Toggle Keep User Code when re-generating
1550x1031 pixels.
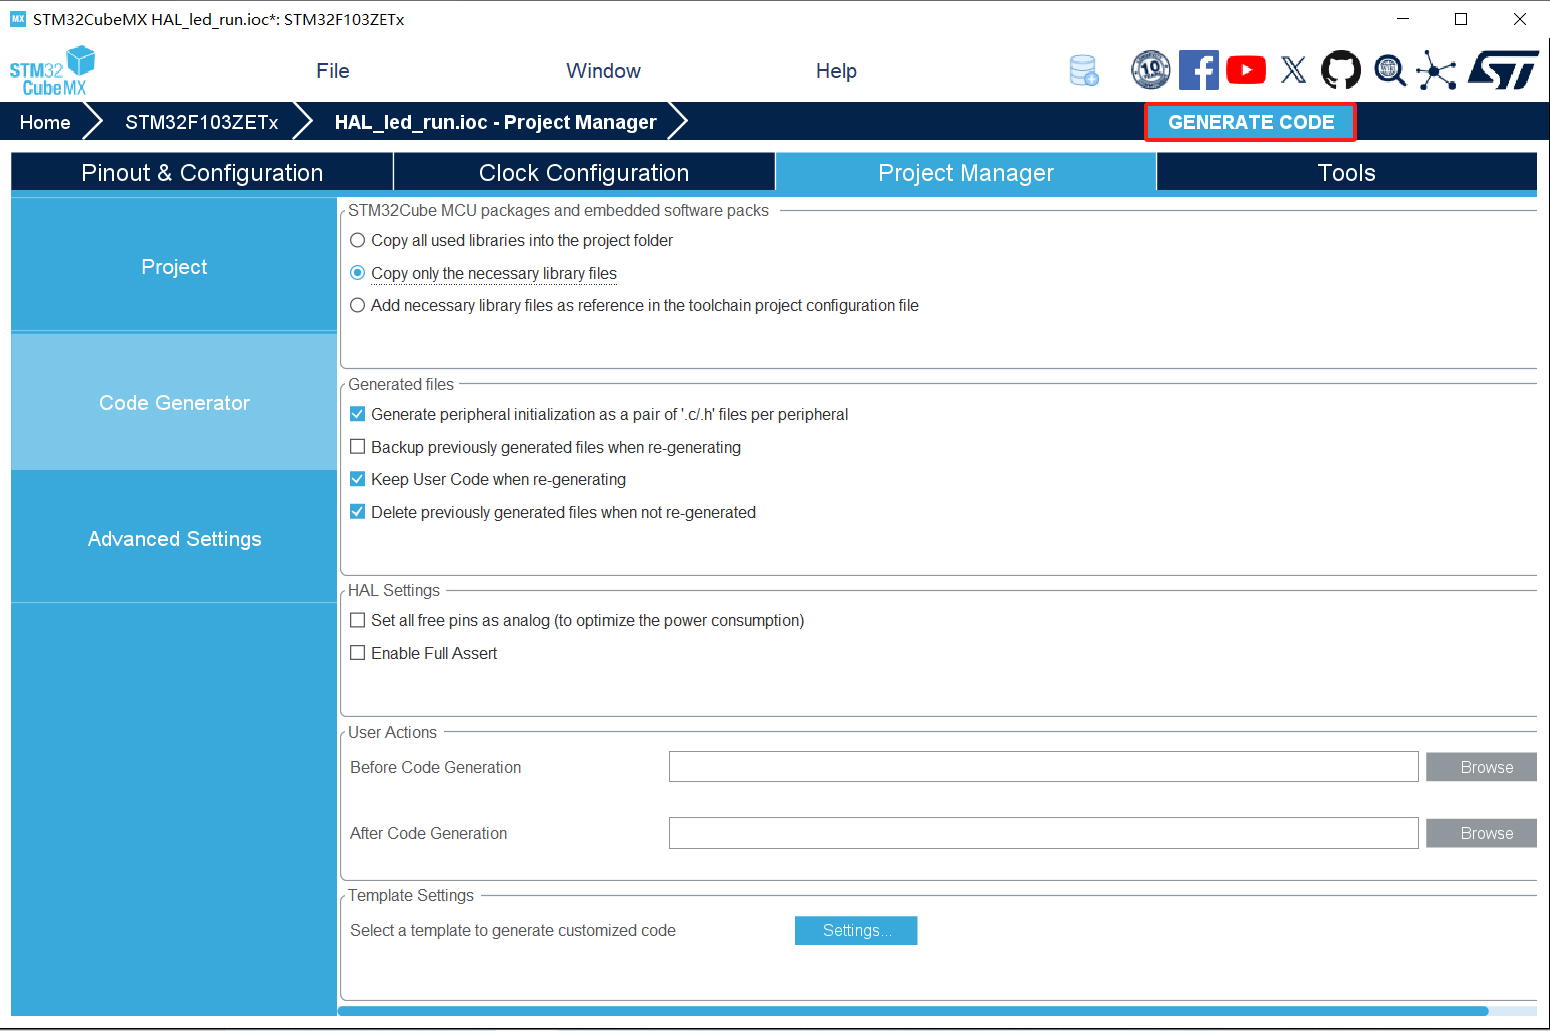pos(357,479)
